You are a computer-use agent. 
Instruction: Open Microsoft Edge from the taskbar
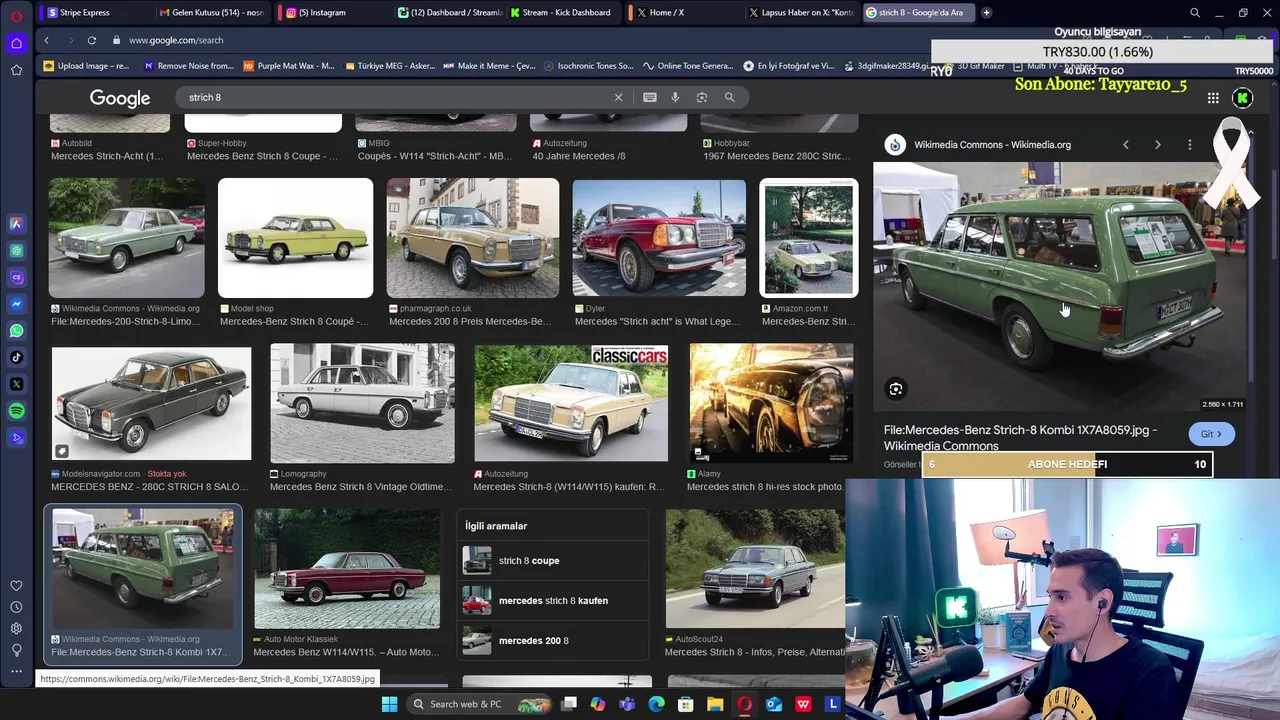[x=656, y=704]
